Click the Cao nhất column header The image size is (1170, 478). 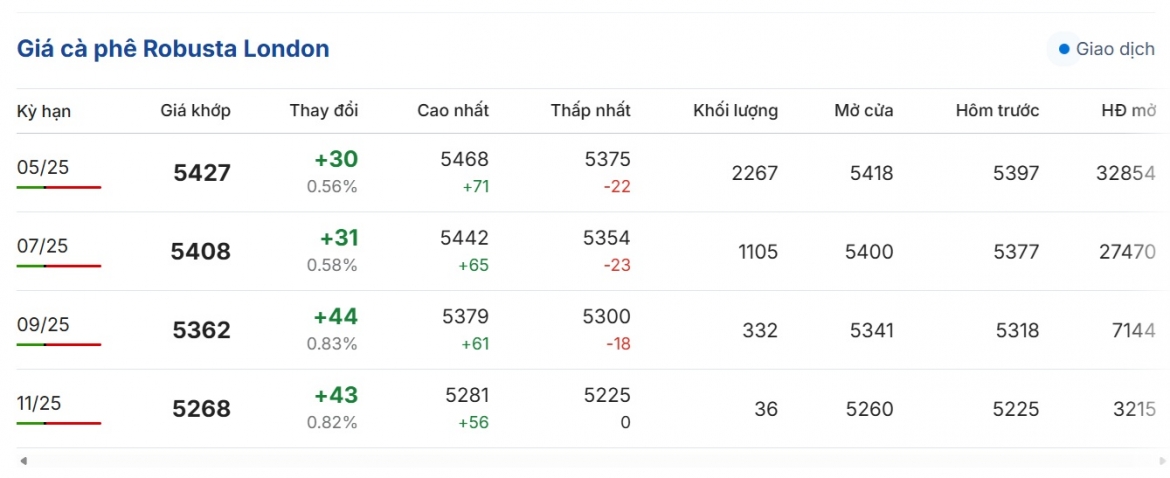(453, 111)
